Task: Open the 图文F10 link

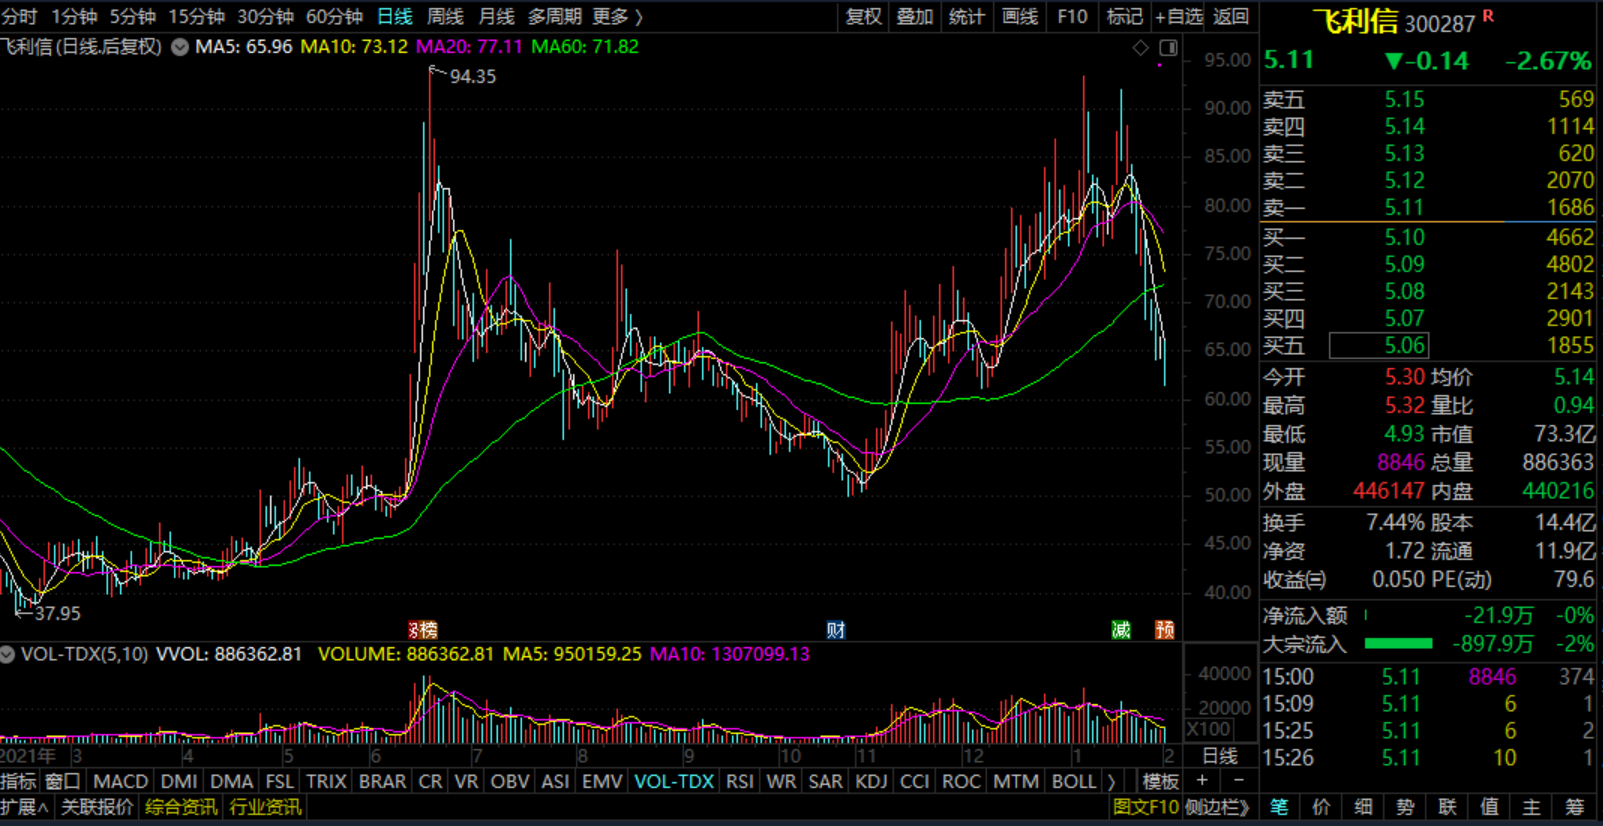Action: coord(1145,807)
